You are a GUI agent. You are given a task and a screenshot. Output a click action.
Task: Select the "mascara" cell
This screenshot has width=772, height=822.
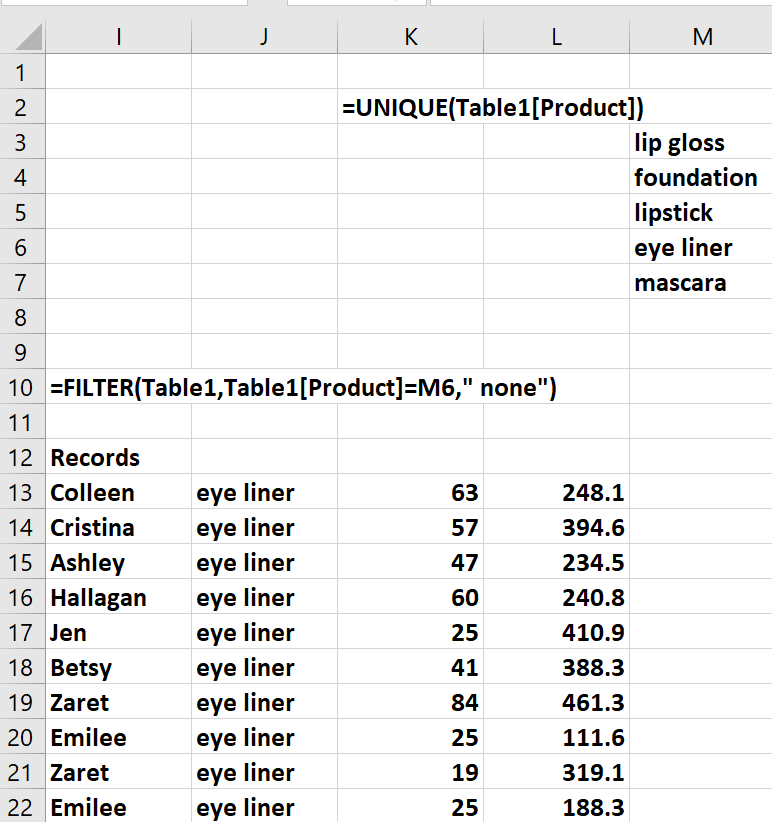(699, 283)
